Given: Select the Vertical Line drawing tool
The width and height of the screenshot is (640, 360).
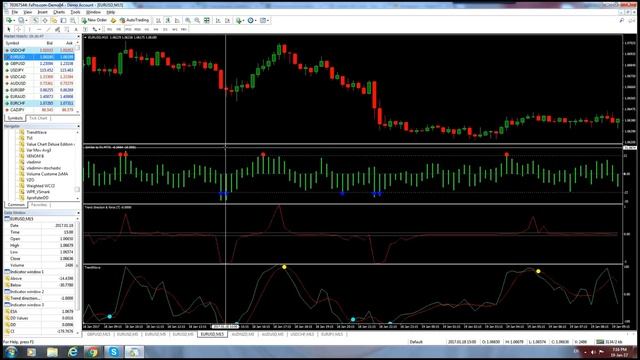Looking at the screenshot, I should (x=29, y=29).
